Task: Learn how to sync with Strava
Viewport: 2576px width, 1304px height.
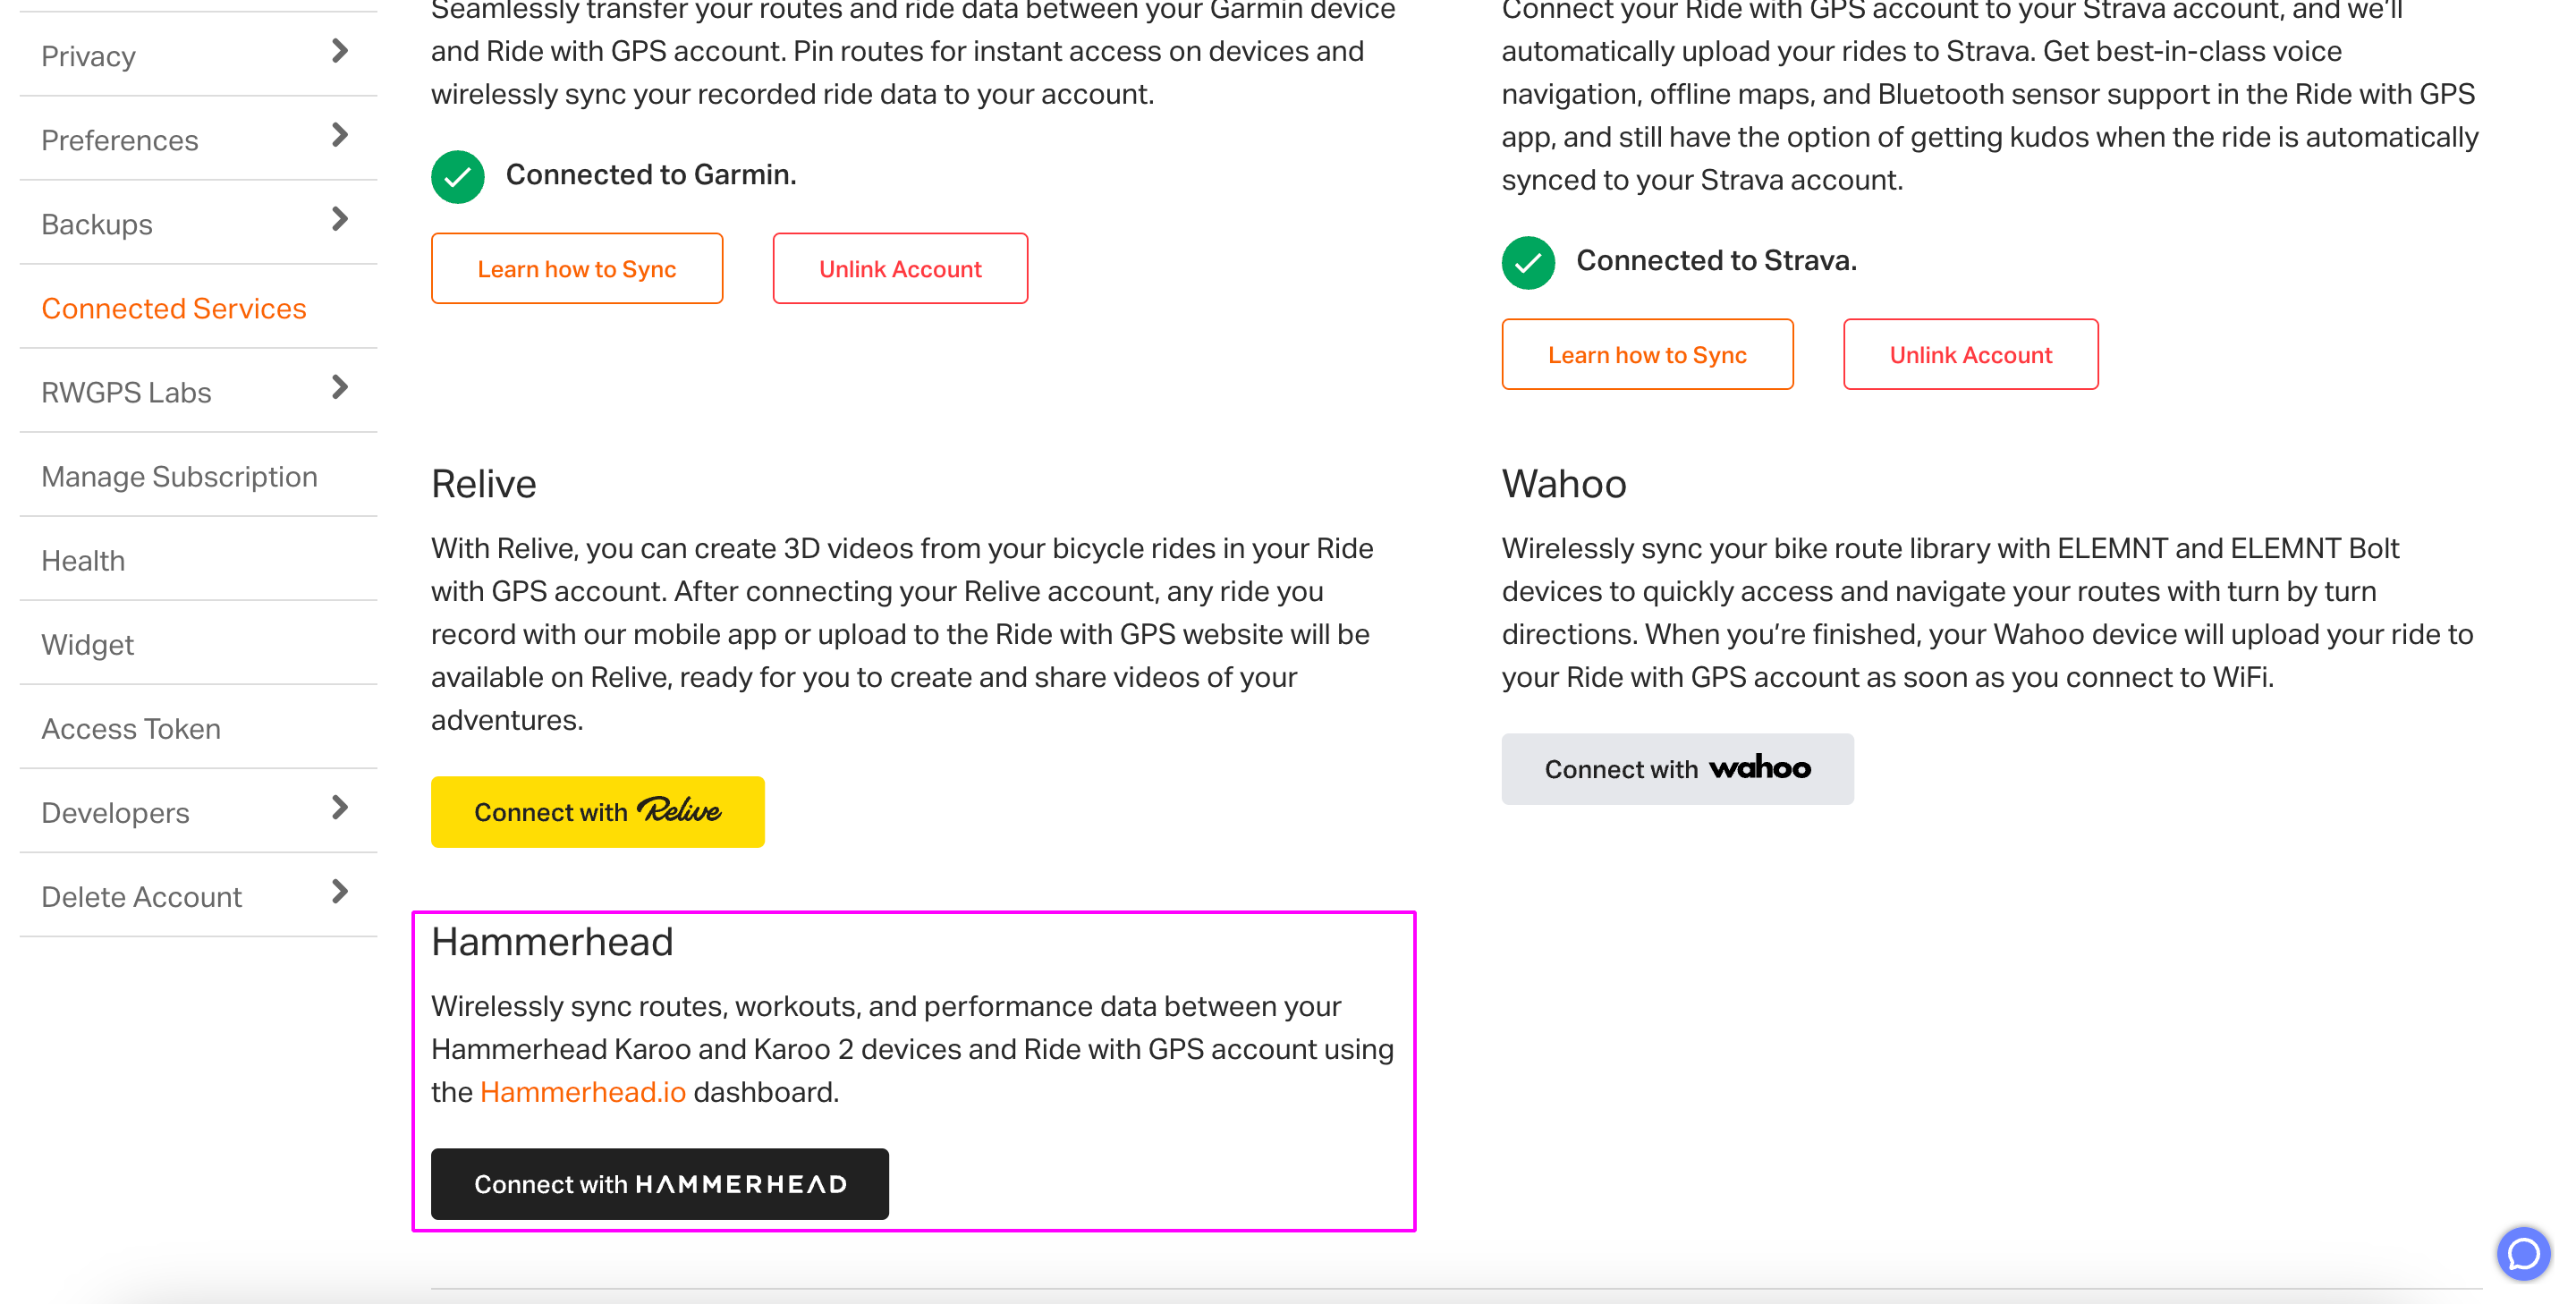Action: pos(1646,355)
